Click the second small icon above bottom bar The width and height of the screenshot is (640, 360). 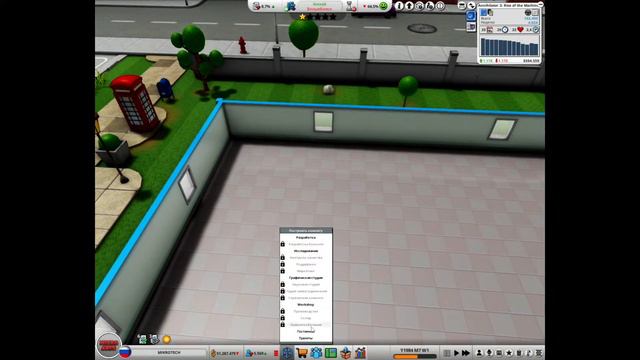(x=154, y=339)
